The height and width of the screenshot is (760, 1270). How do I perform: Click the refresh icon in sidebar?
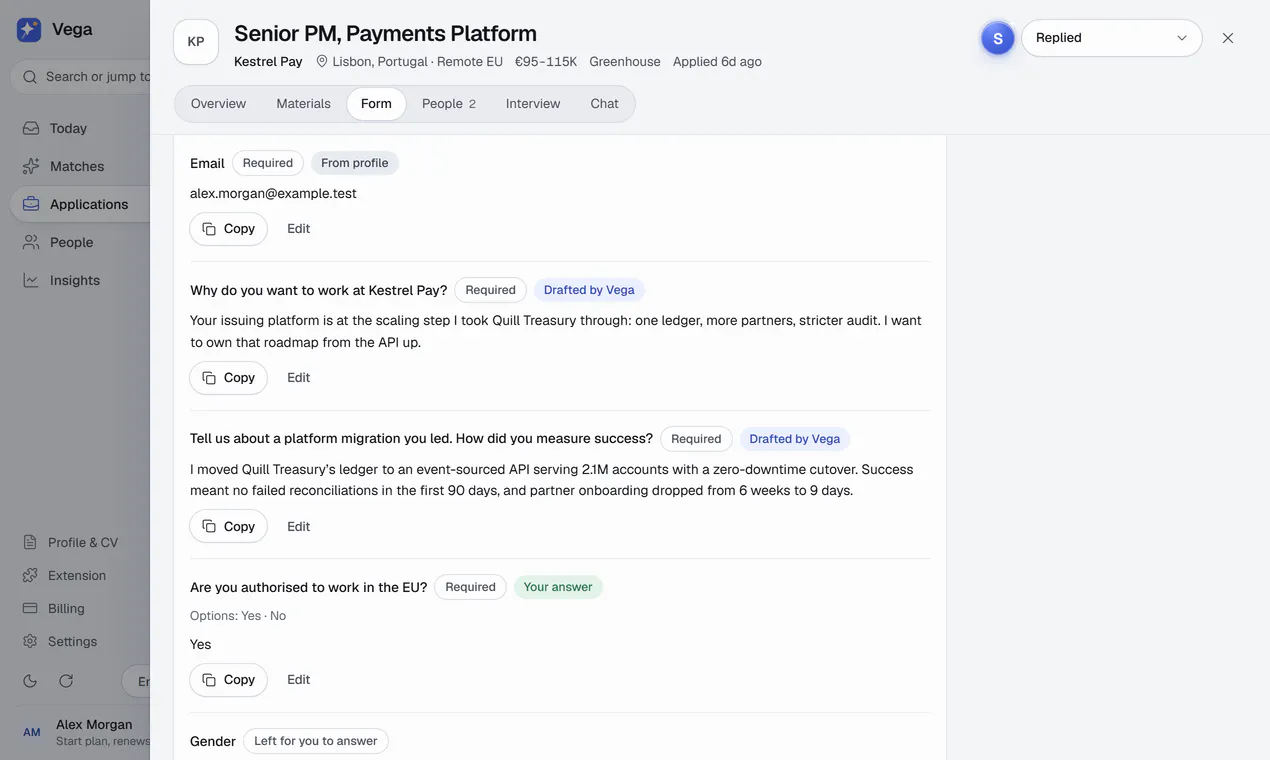click(x=66, y=681)
